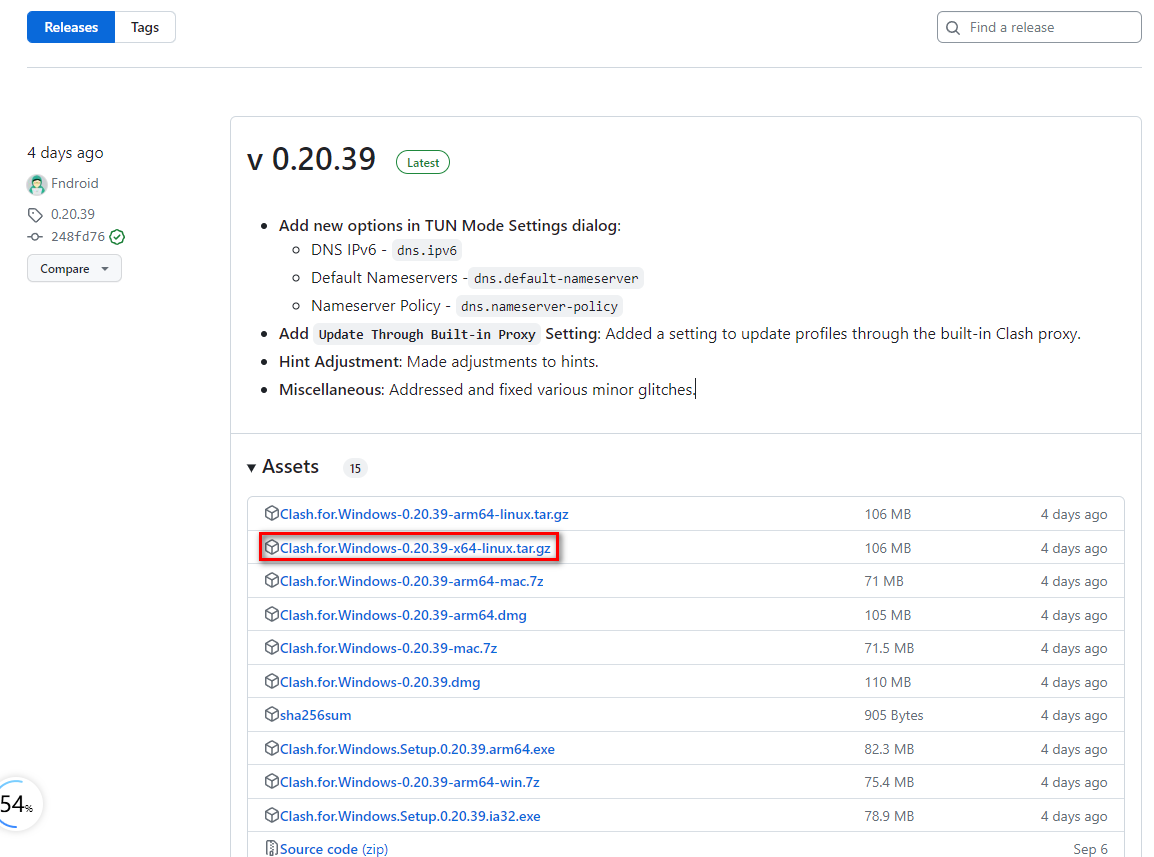This screenshot has height=857, width=1154.
Task: Click the tag icon beside 0.20.39
Action: point(35,215)
